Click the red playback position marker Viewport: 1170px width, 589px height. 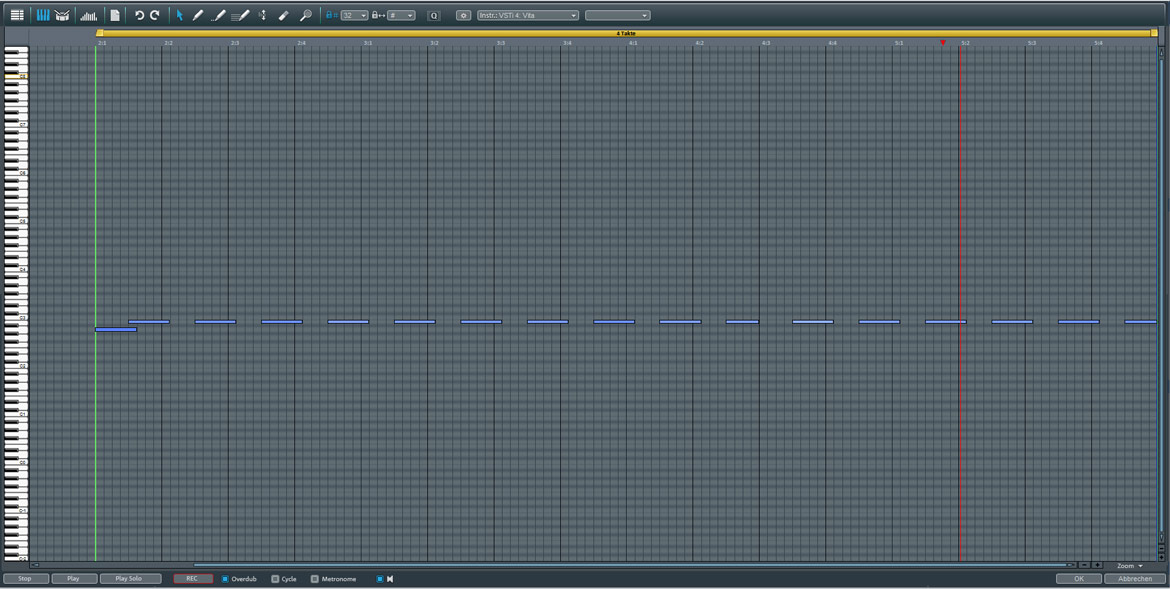[x=943, y=43]
